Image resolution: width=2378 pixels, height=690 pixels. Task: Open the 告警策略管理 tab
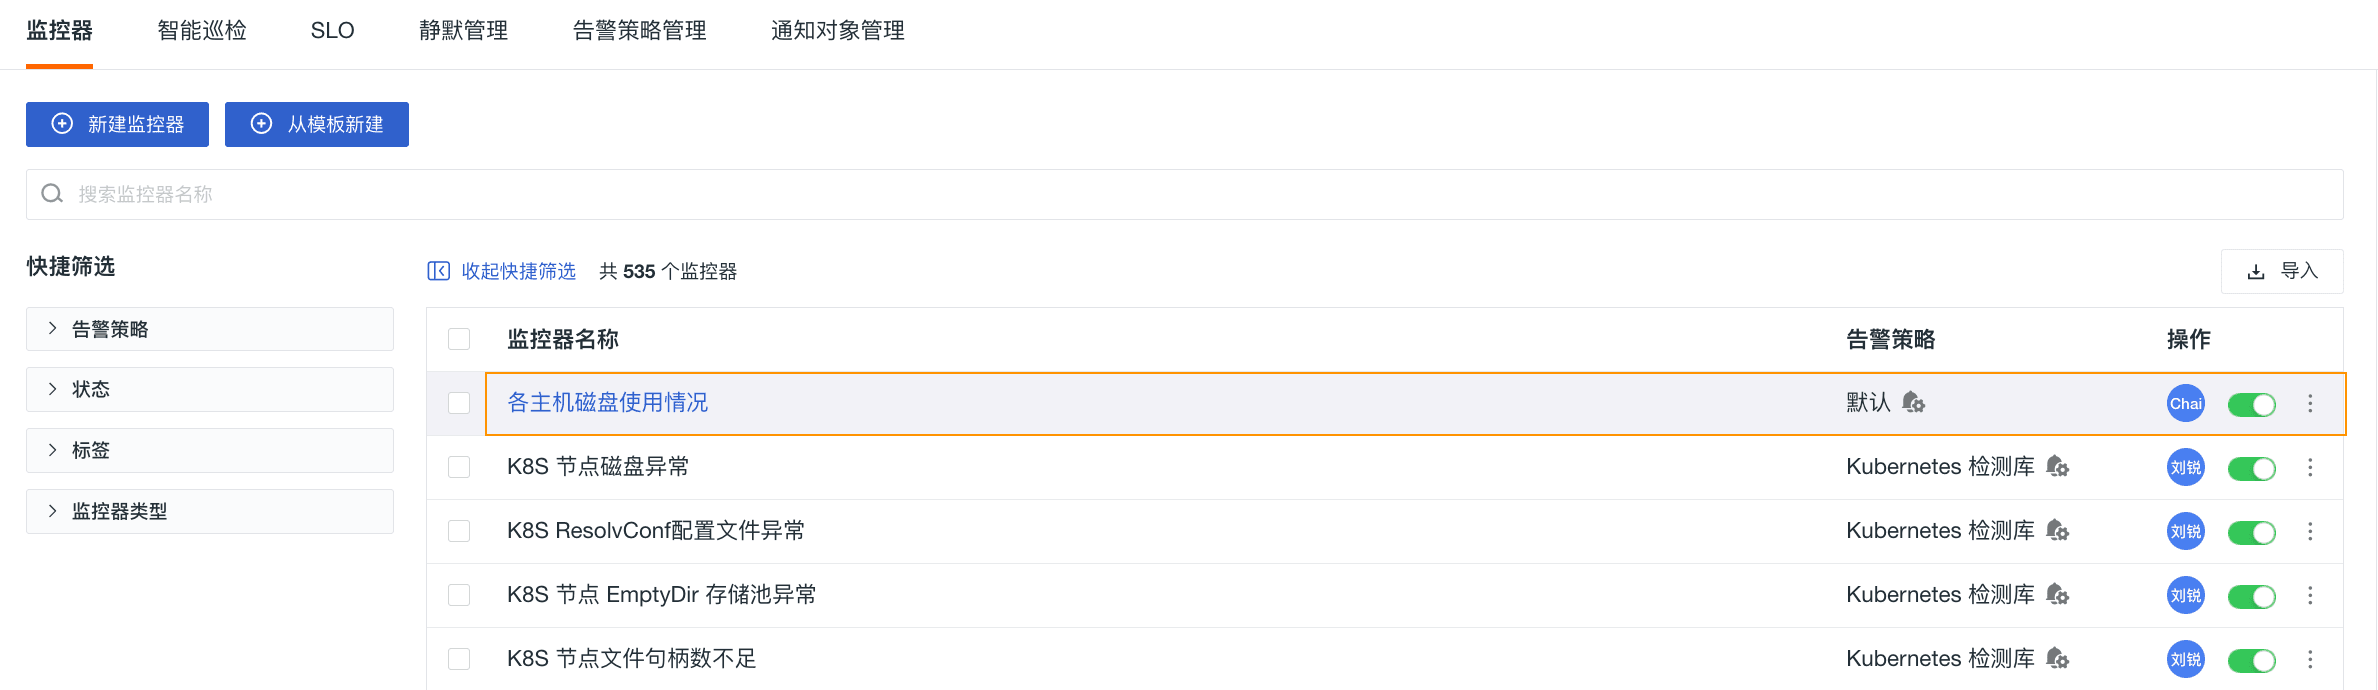[x=640, y=31]
